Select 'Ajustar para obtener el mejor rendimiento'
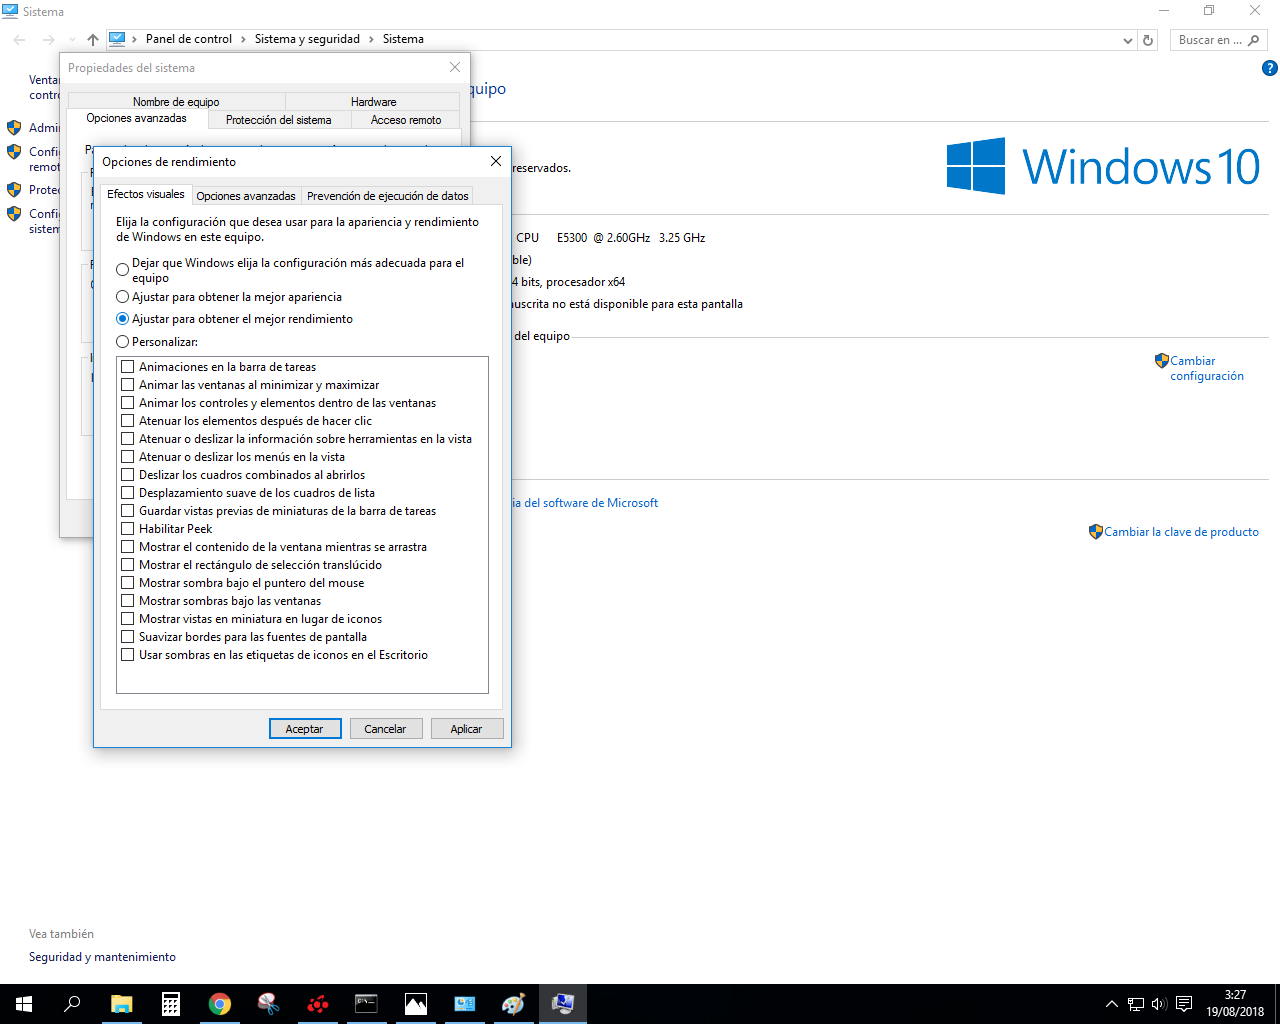The width and height of the screenshot is (1280, 1024). click(x=122, y=319)
